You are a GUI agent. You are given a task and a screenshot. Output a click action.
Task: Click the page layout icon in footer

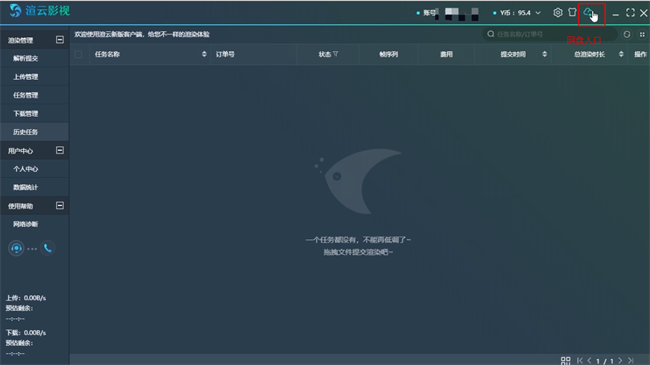[x=565, y=361]
